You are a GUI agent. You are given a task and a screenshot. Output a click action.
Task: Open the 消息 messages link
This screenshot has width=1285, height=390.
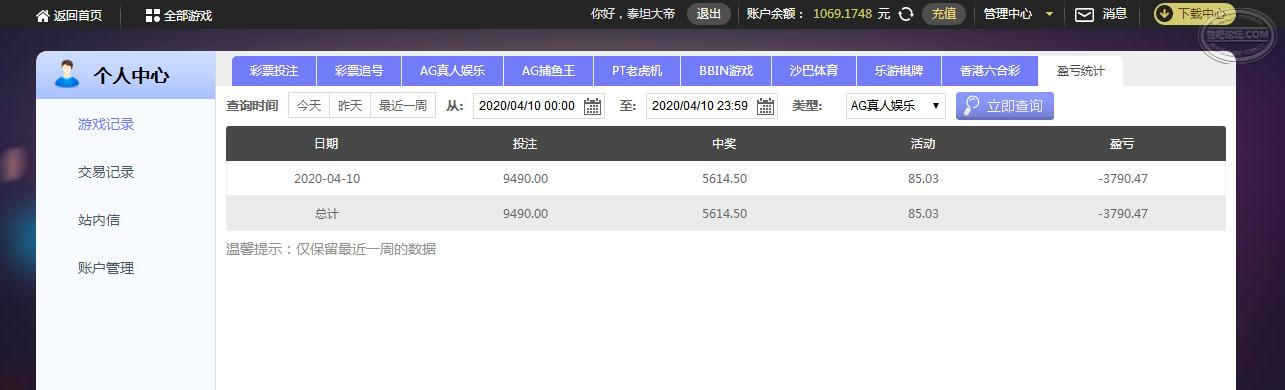pyautogui.click(x=1115, y=14)
